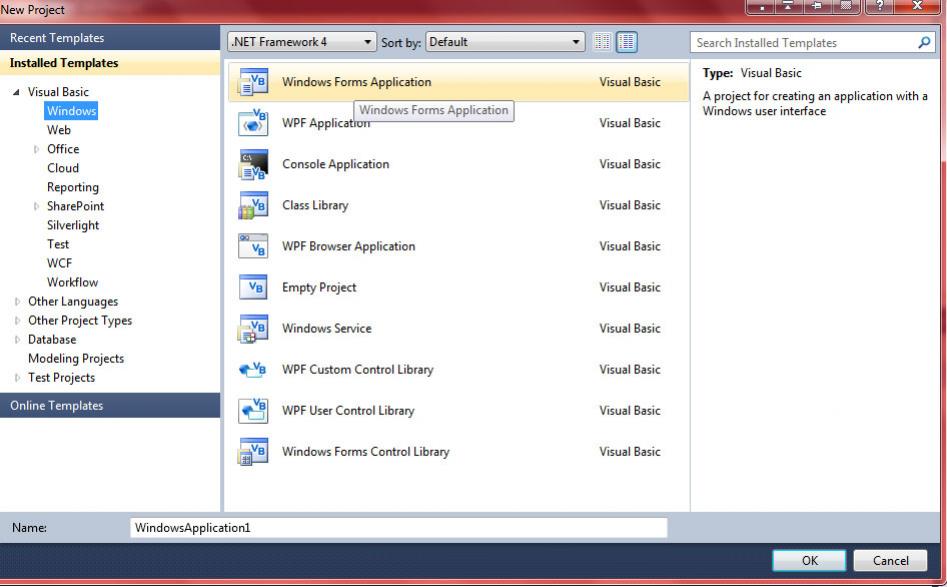Screen dimensions: 947x587
Task: Select the Web category
Action: [59, 130]
